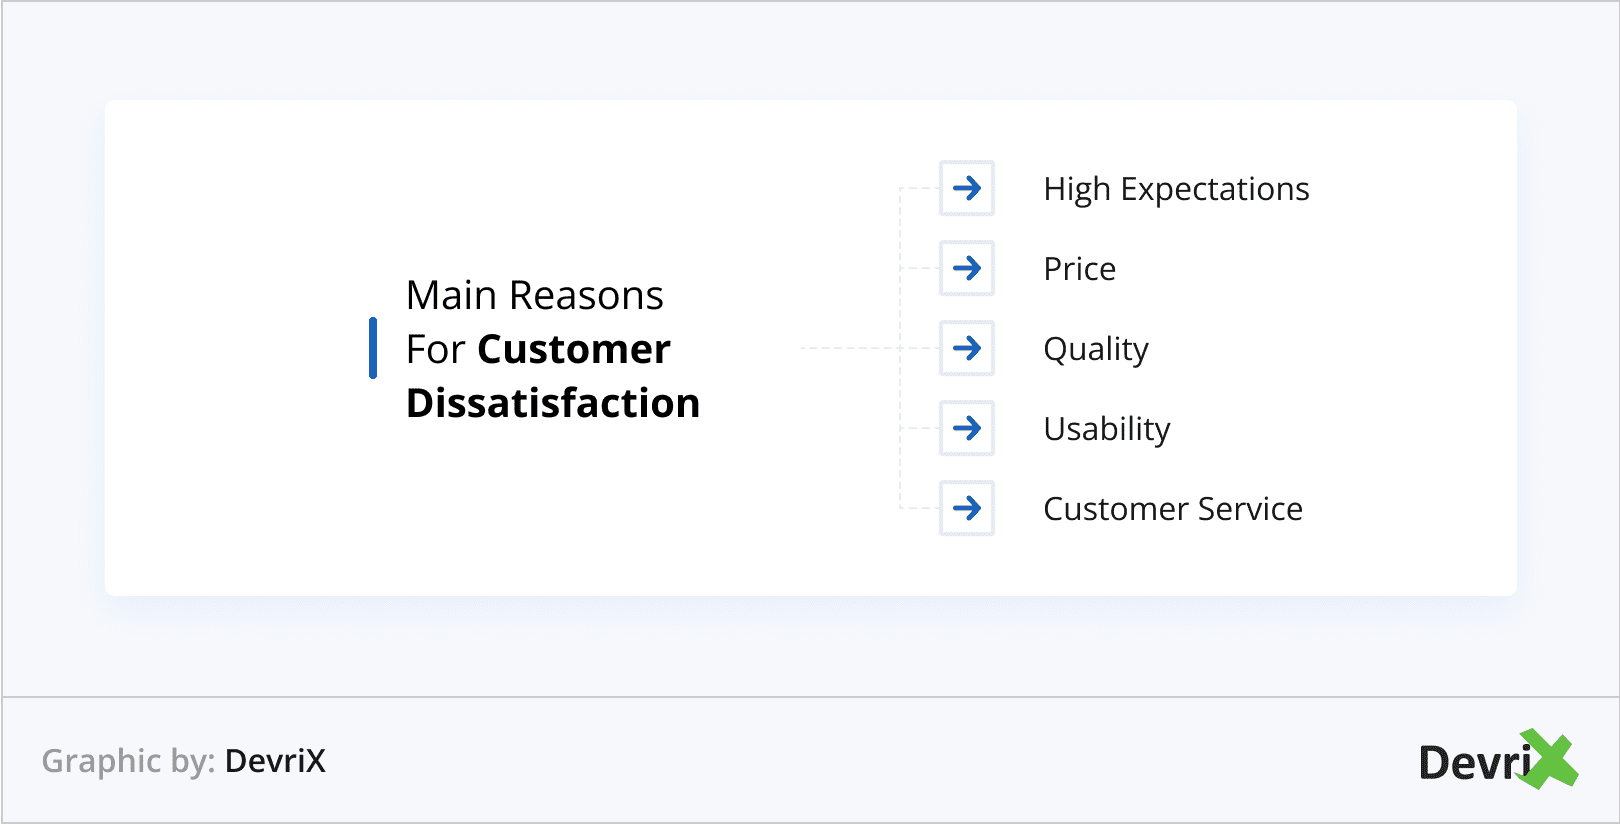The width and height of the screenshot is (1620, 824).
Task: Click the green X mark in the logo
Action: point(1550,760)
